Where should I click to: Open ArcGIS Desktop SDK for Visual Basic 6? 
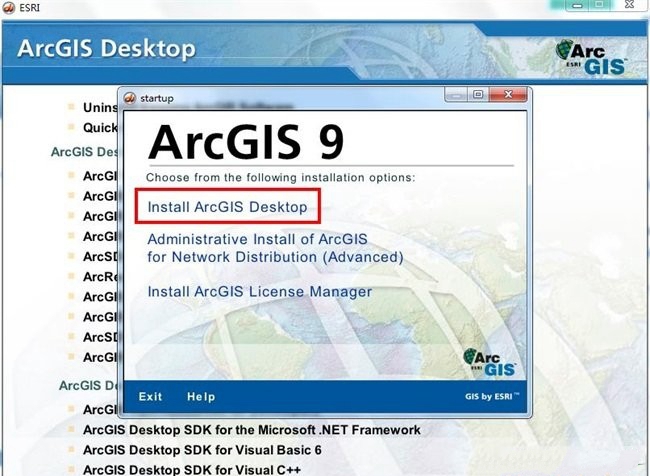[202, 450]
